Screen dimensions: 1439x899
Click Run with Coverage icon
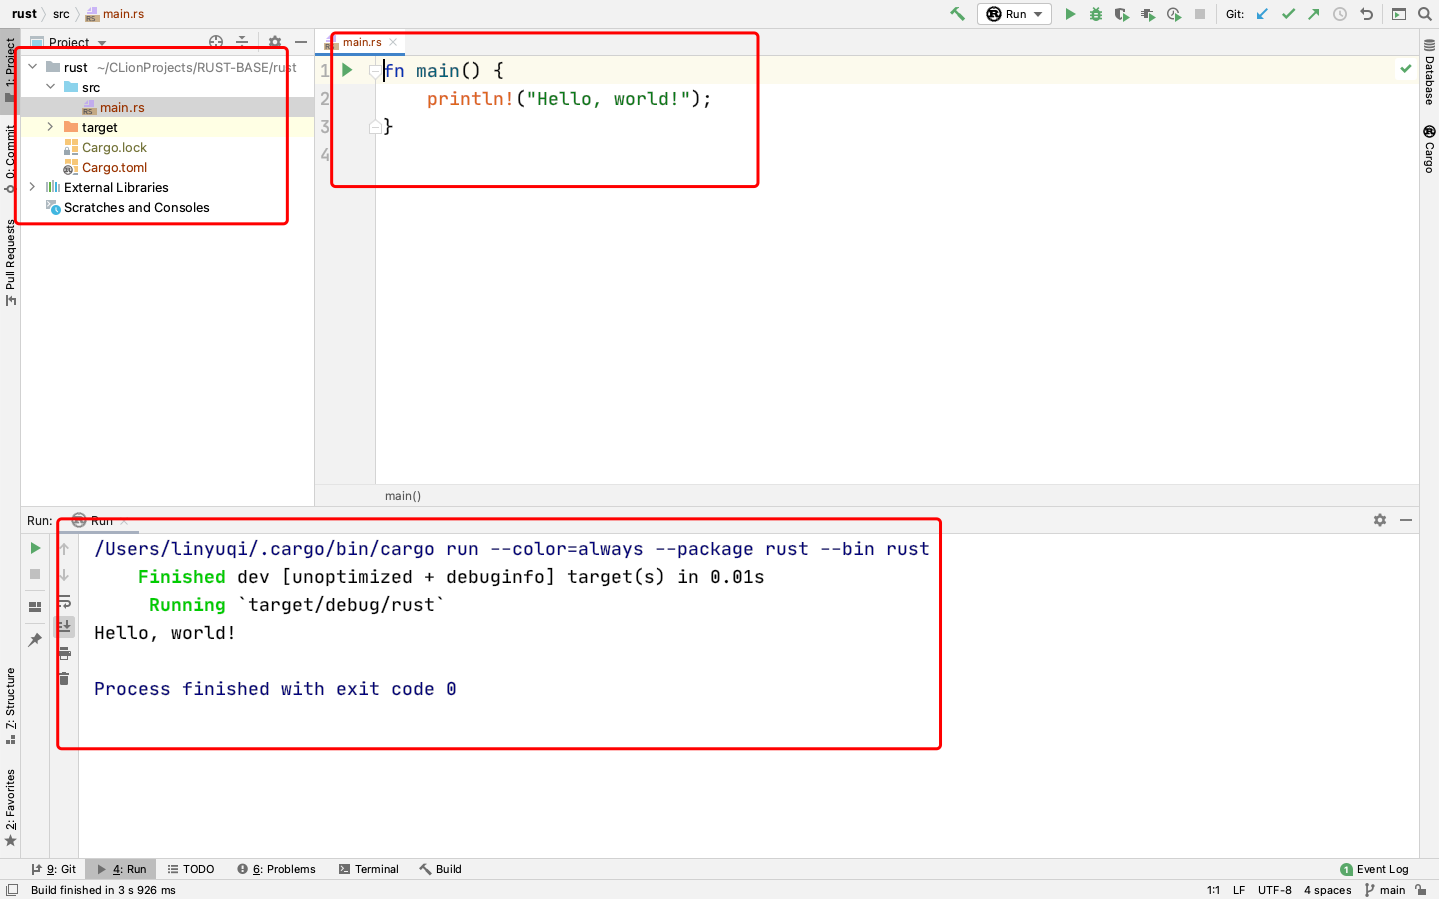[1121, 14]
